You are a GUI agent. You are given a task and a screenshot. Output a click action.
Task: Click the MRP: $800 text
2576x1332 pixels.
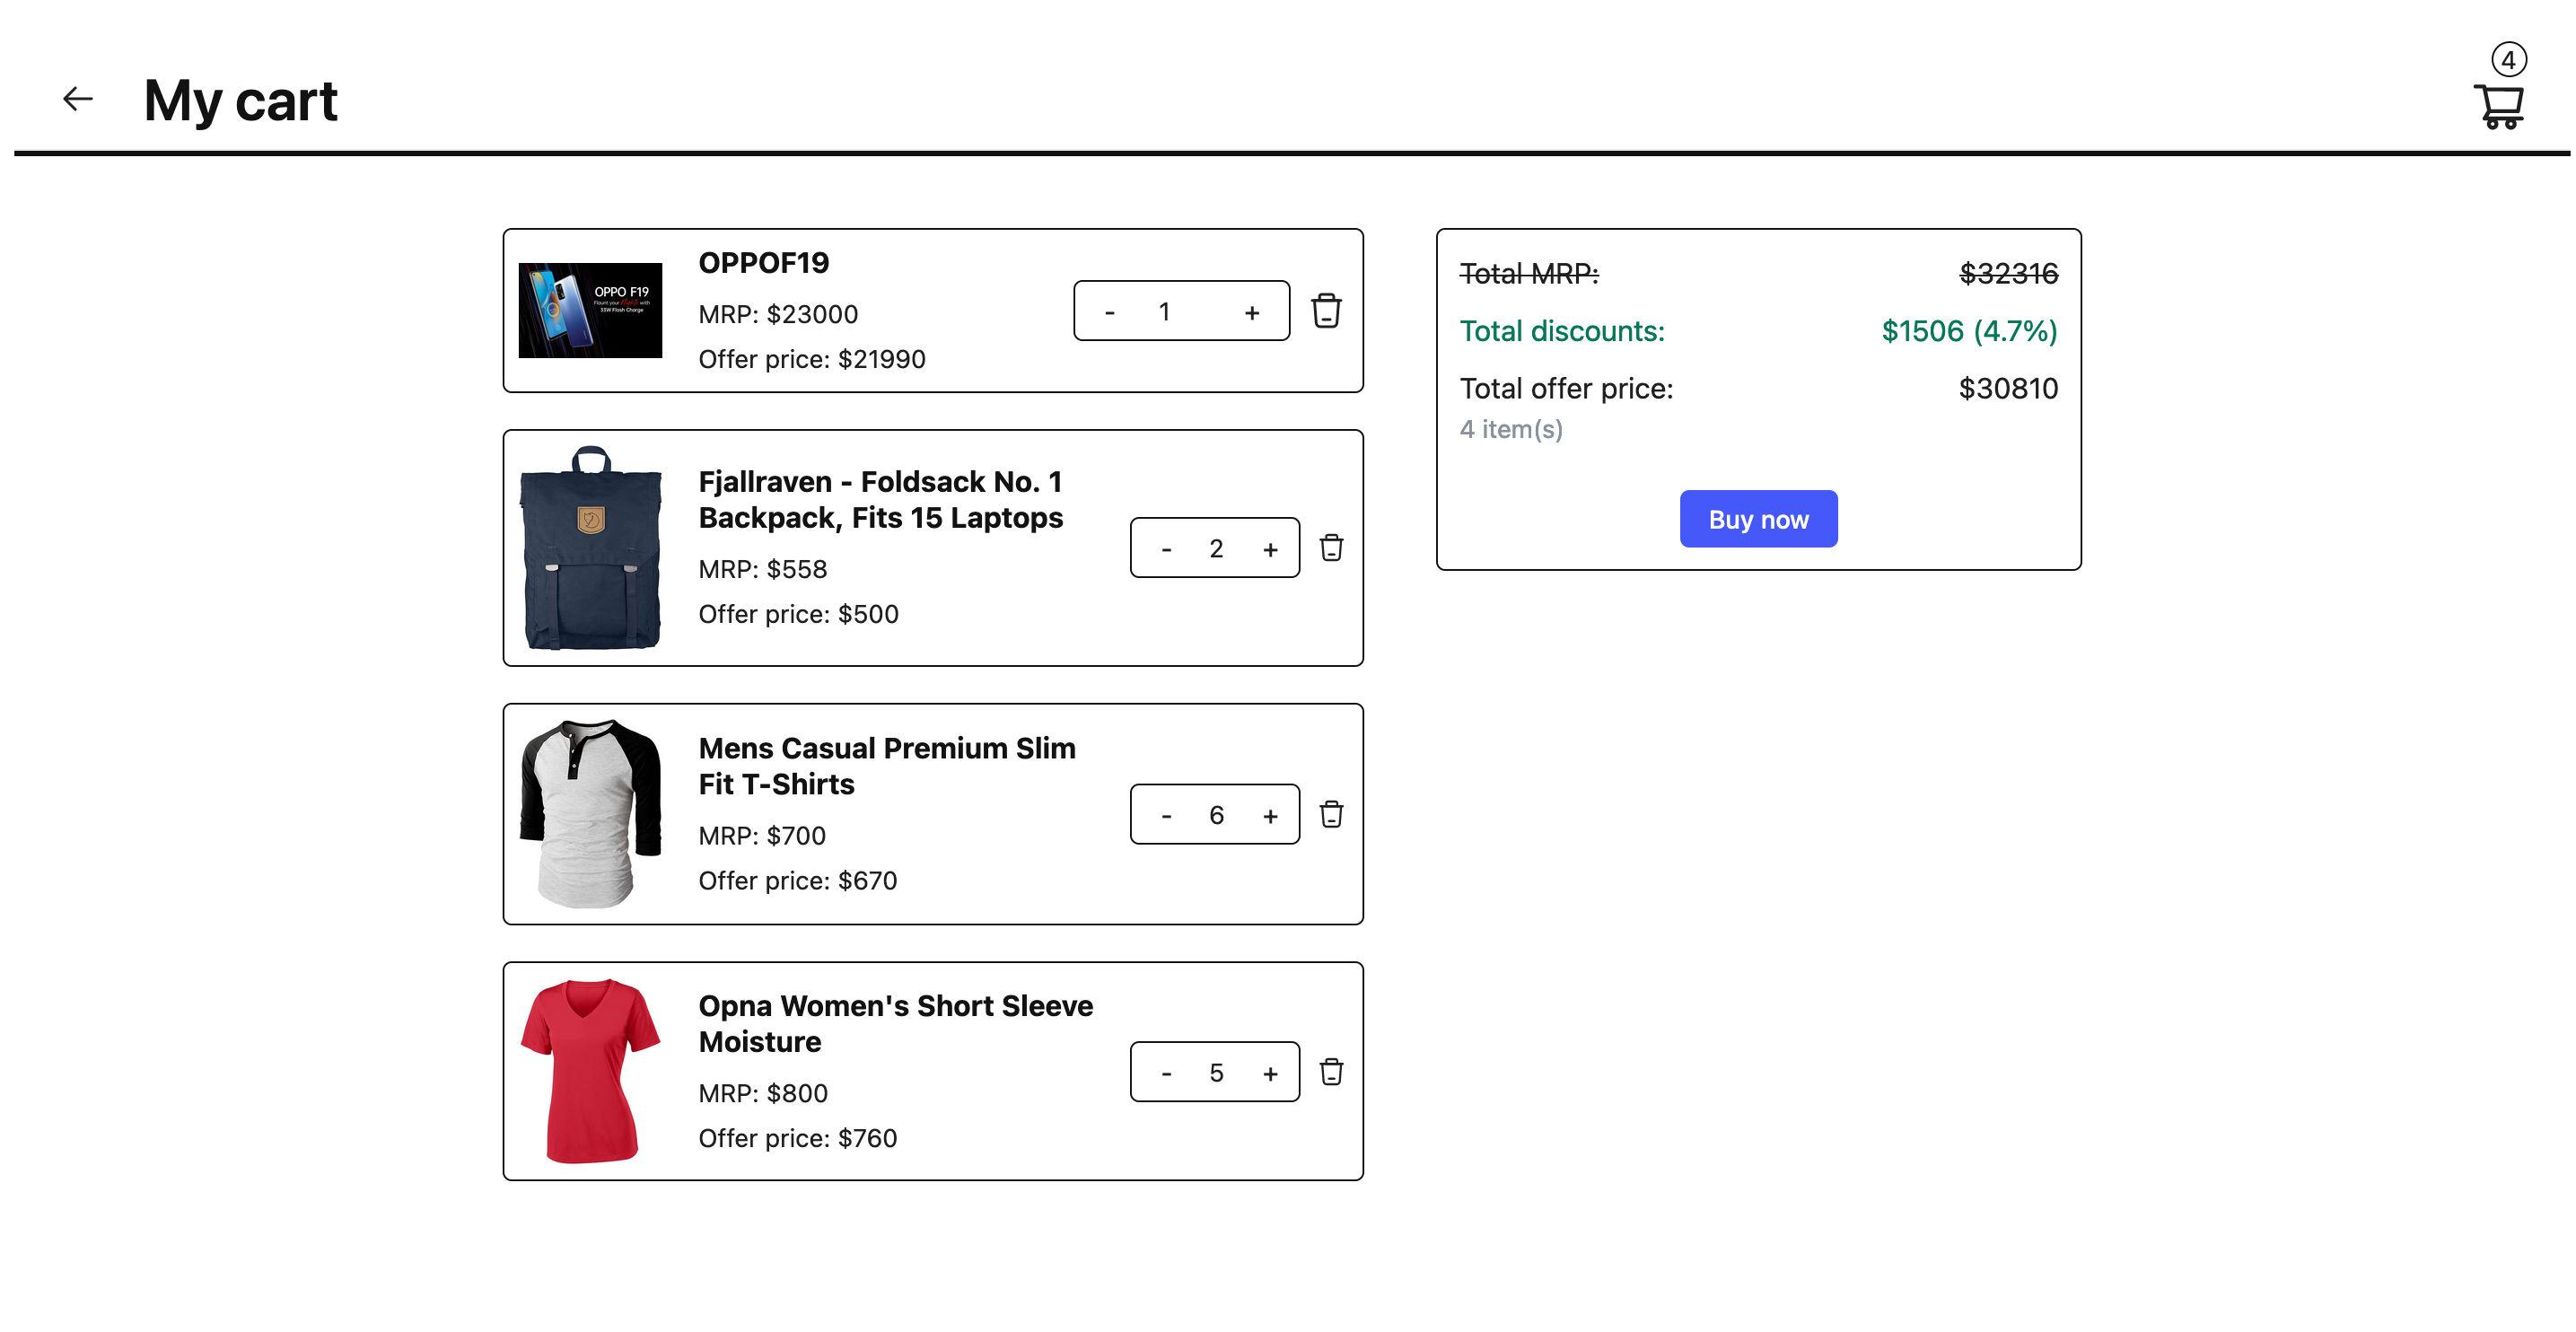click(763, 1093)
